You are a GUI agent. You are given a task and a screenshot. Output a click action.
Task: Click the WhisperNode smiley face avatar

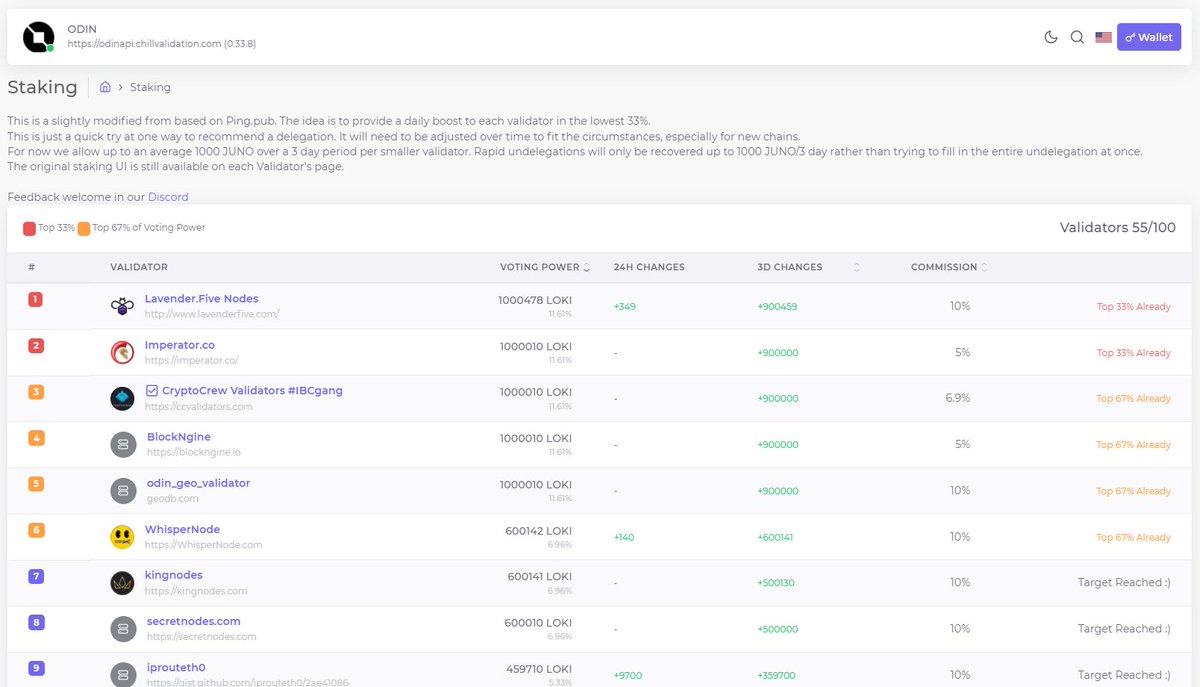point(122,536)
